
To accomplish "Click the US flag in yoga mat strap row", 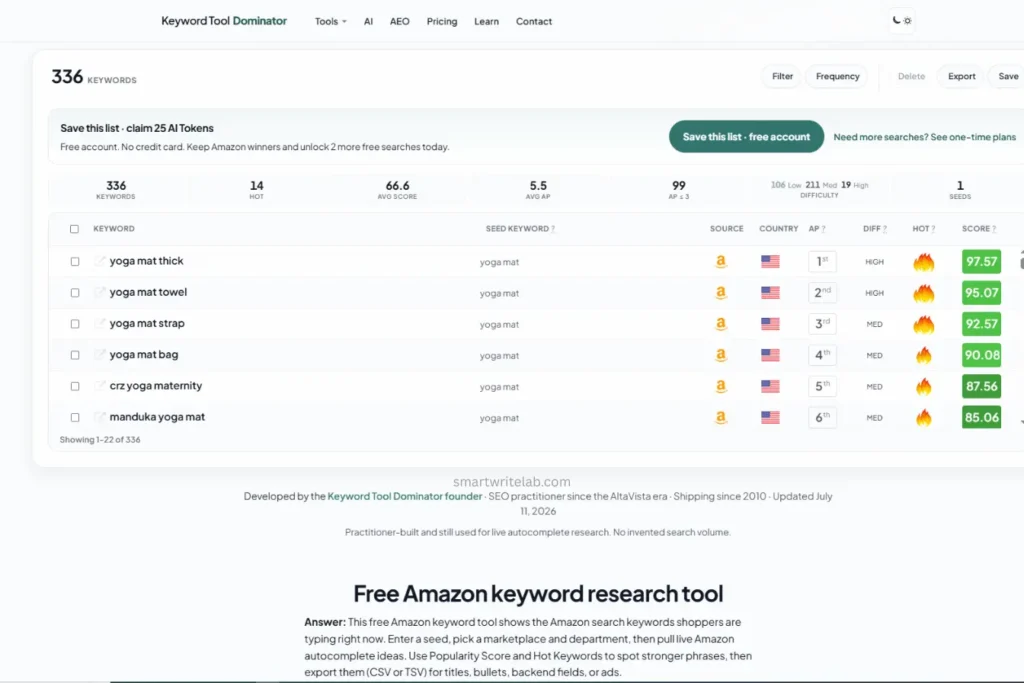I will (x=771, y=325).
